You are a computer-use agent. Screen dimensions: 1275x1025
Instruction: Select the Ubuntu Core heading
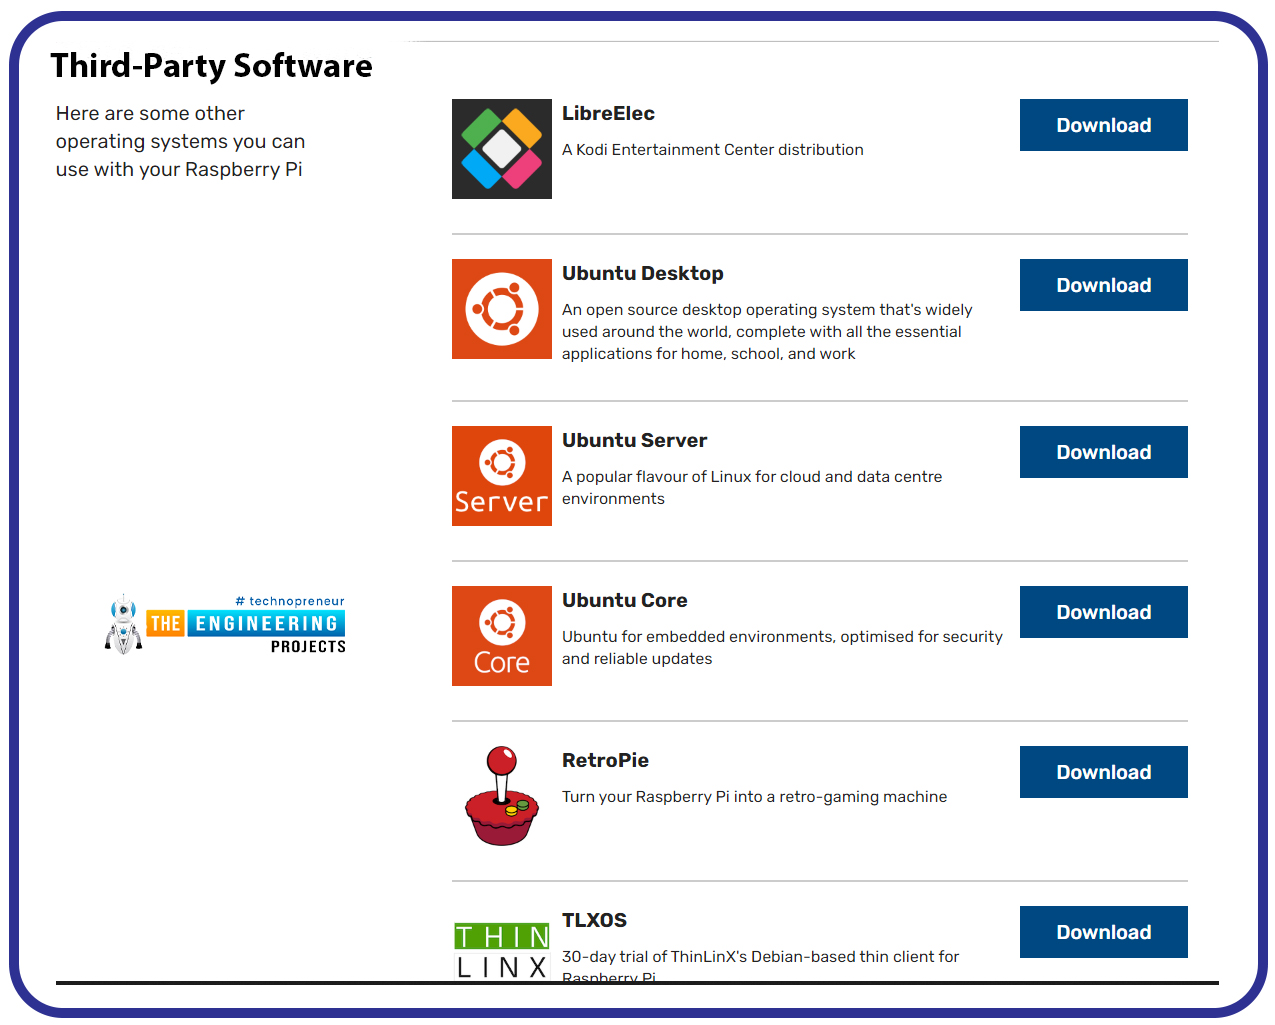pos(625,601)
